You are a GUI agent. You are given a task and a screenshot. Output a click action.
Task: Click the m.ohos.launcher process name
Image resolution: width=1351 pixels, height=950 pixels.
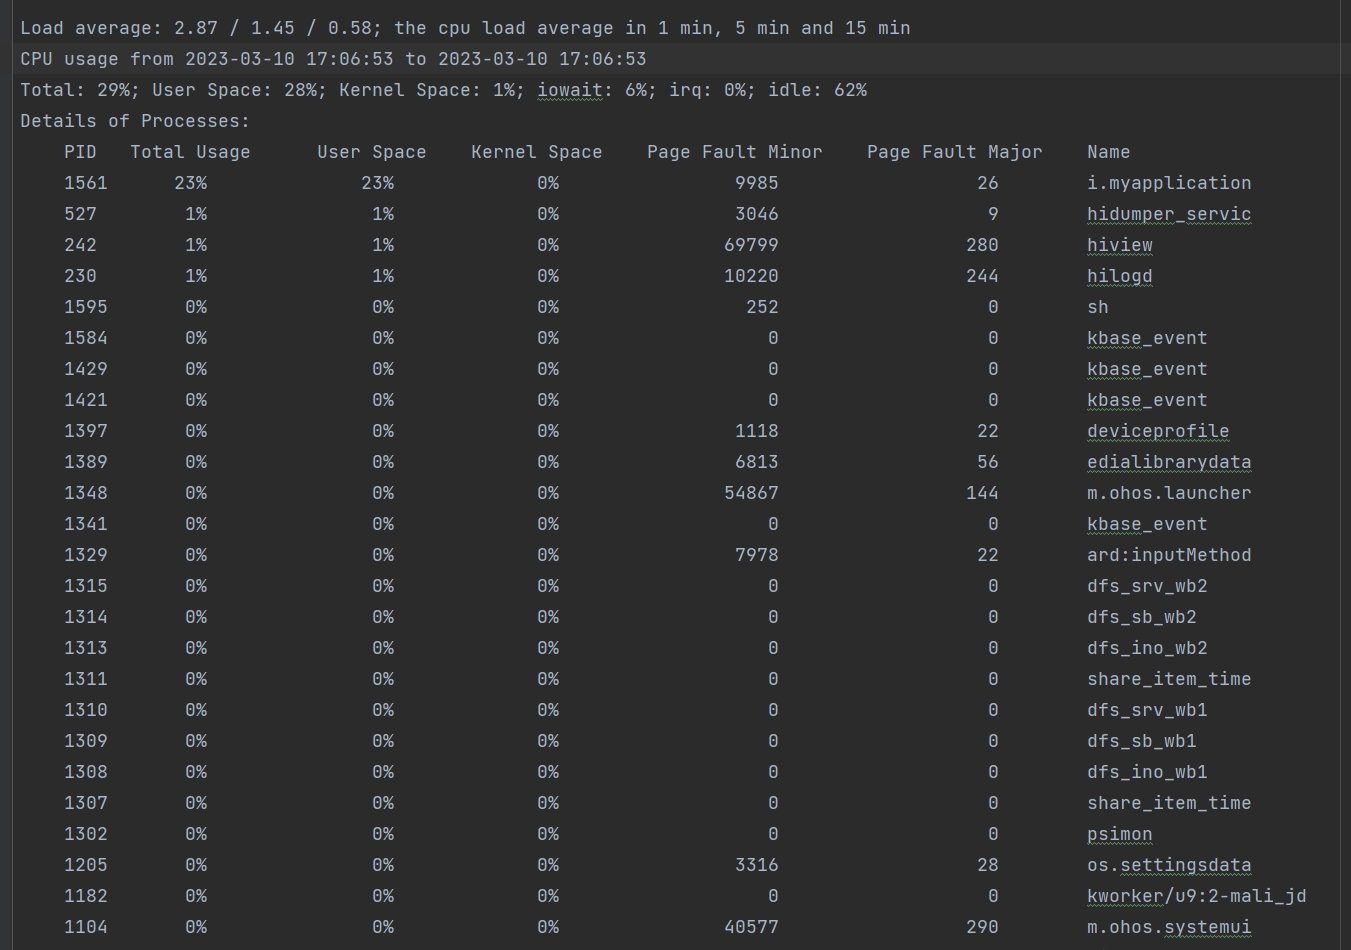pyautogui.click(x=1168, y=493)
